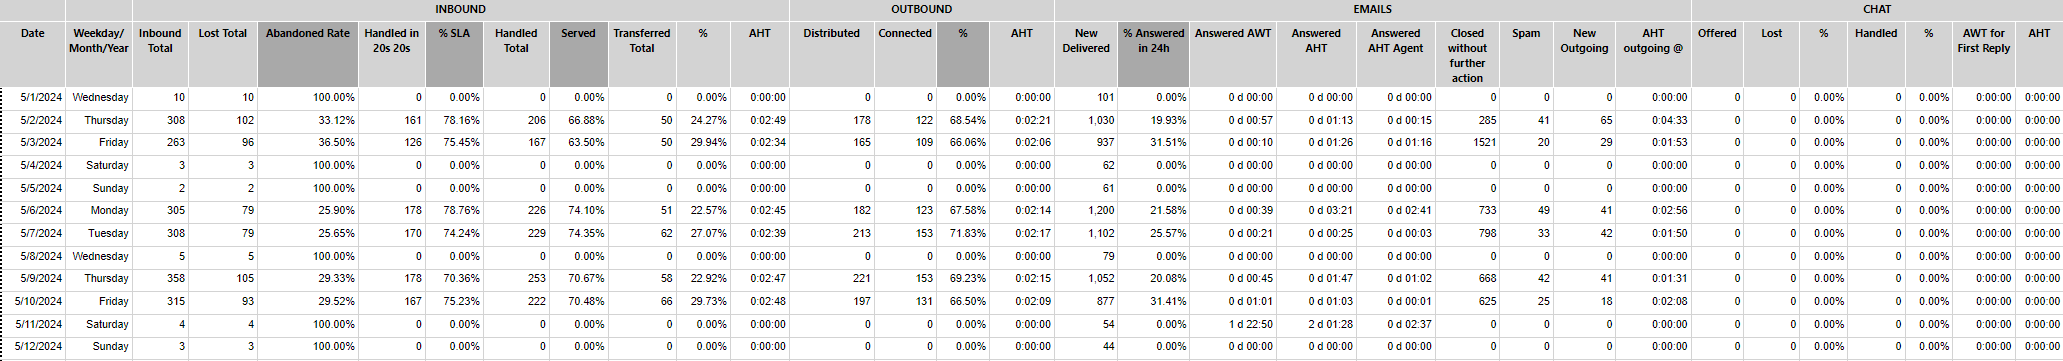Click the Connected column header
Screen dimensions: 2063x361
tap(905, 54)
